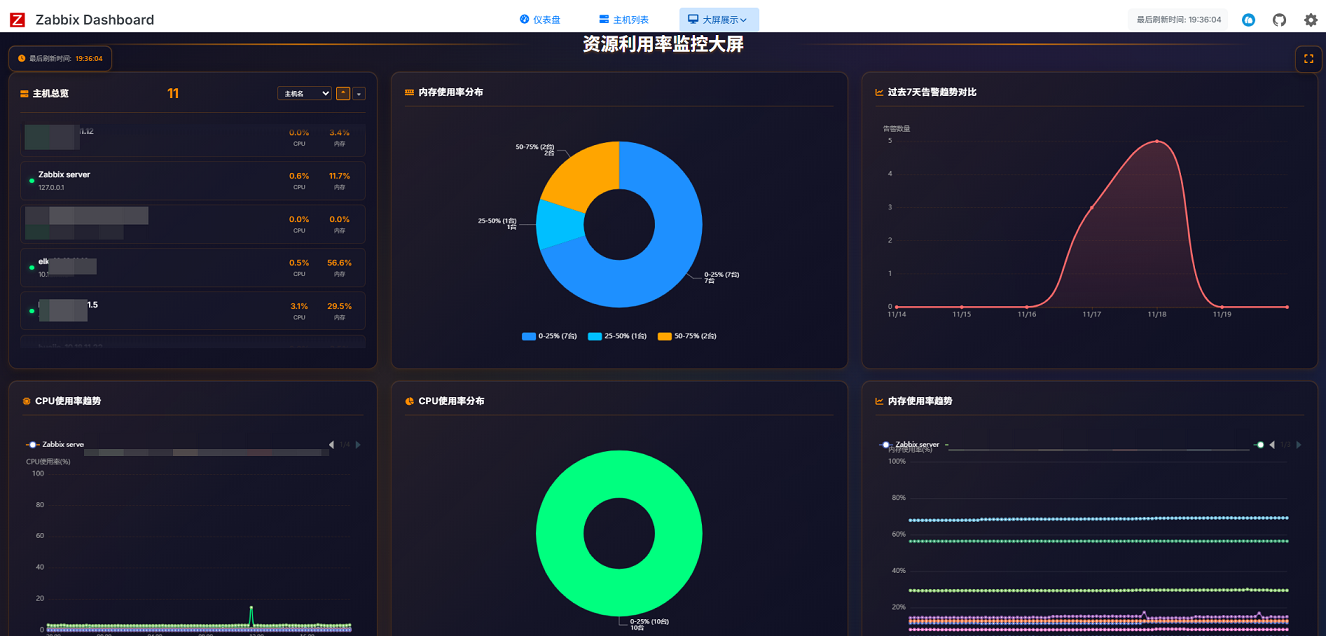Open the 主机名 sort dropdown

pos(304,94)
